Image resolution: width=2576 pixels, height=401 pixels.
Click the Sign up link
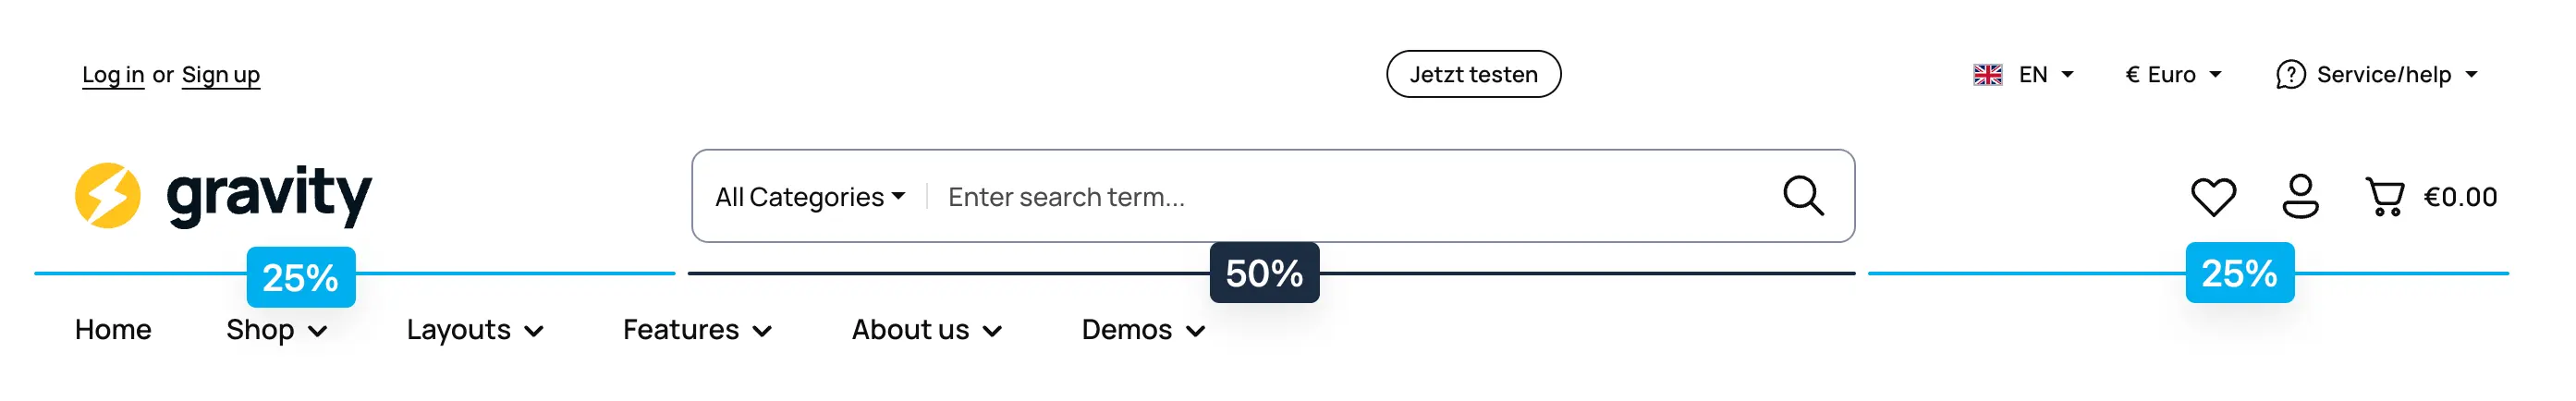[221, 75]
